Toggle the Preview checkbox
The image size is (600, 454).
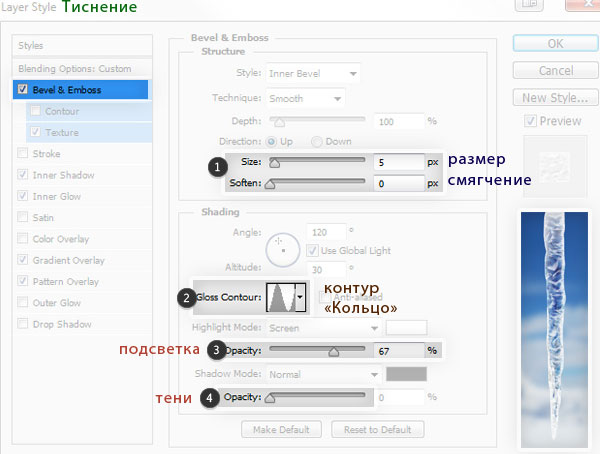coord(530,121)
